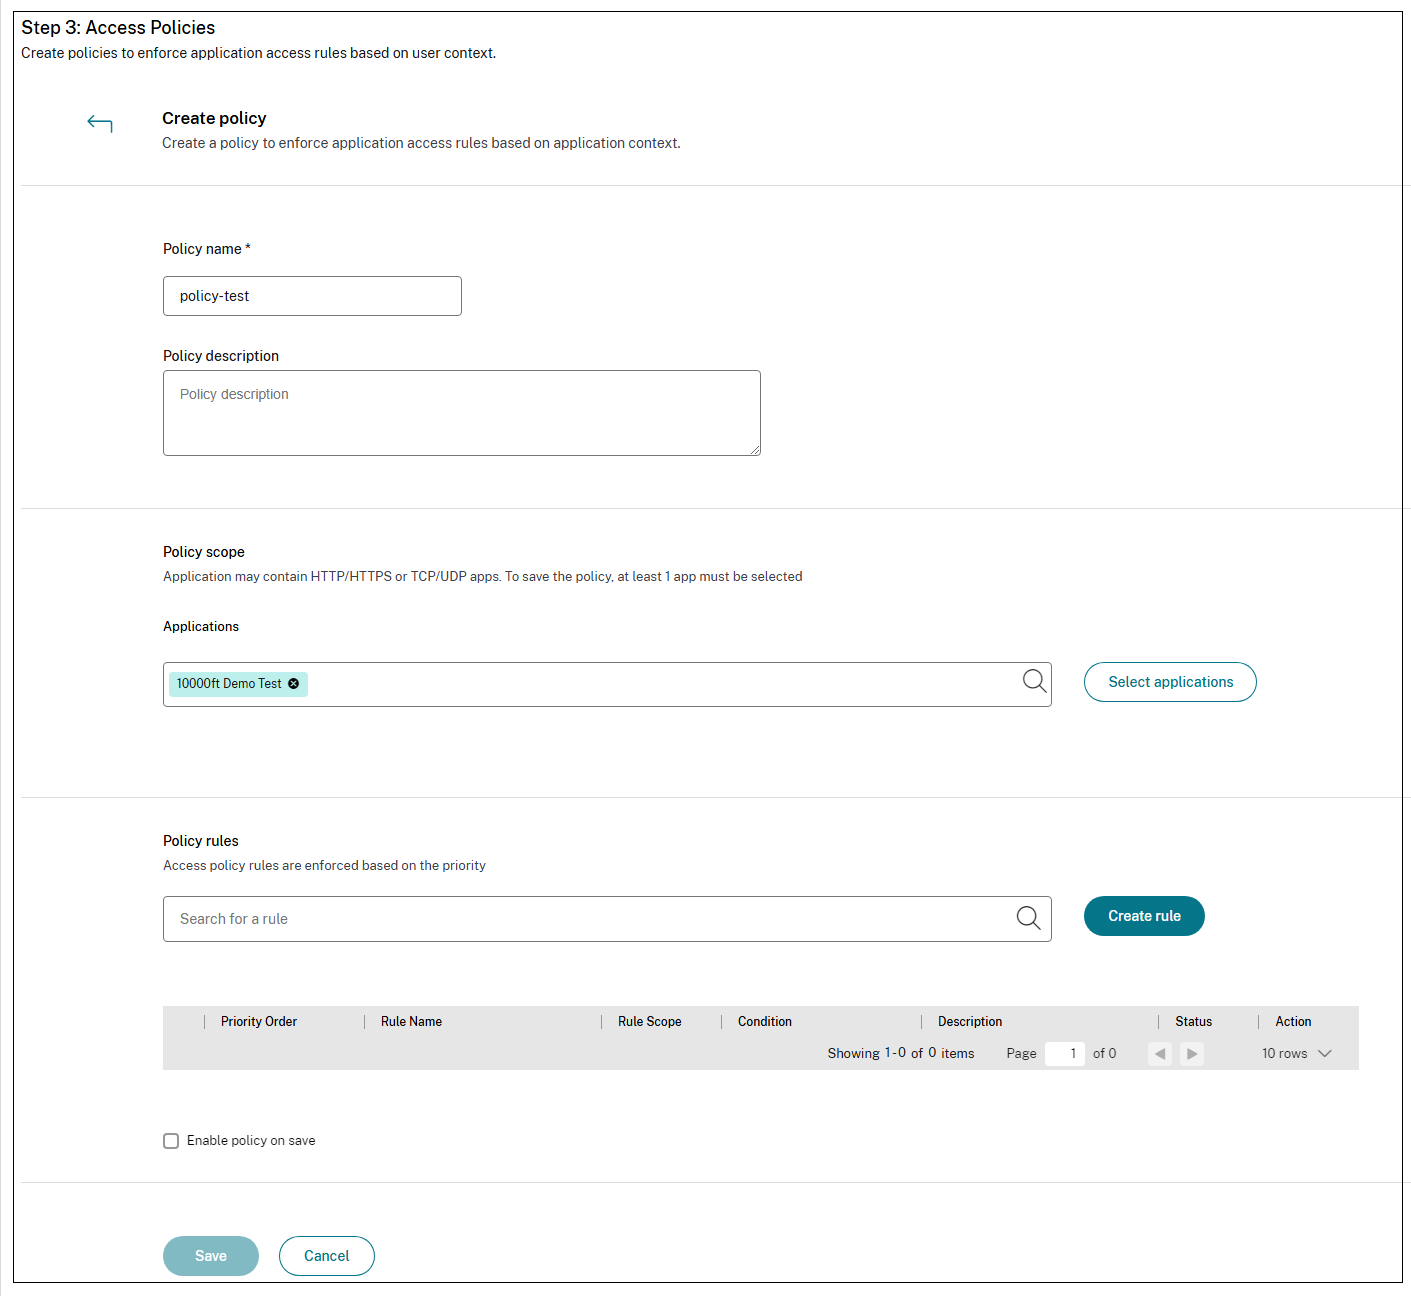Screen dimensions: 1411x1303
Task: Click the Save button
Action: click(x=211, y=1256)
